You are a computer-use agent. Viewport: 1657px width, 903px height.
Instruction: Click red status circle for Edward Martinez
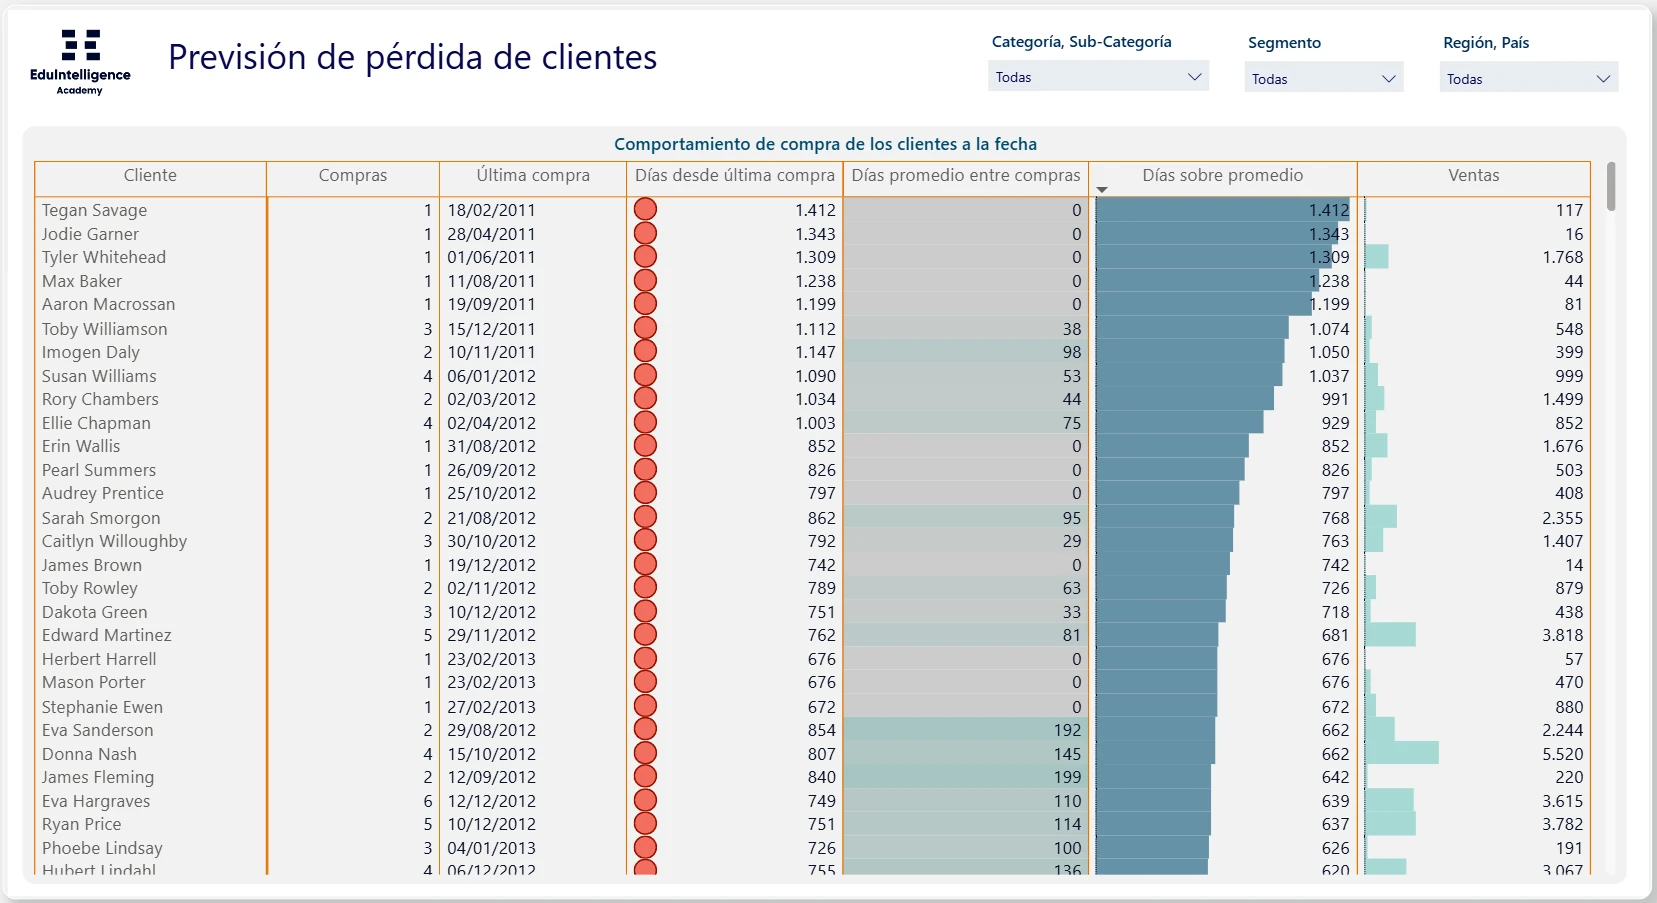(x=646, y=635)
